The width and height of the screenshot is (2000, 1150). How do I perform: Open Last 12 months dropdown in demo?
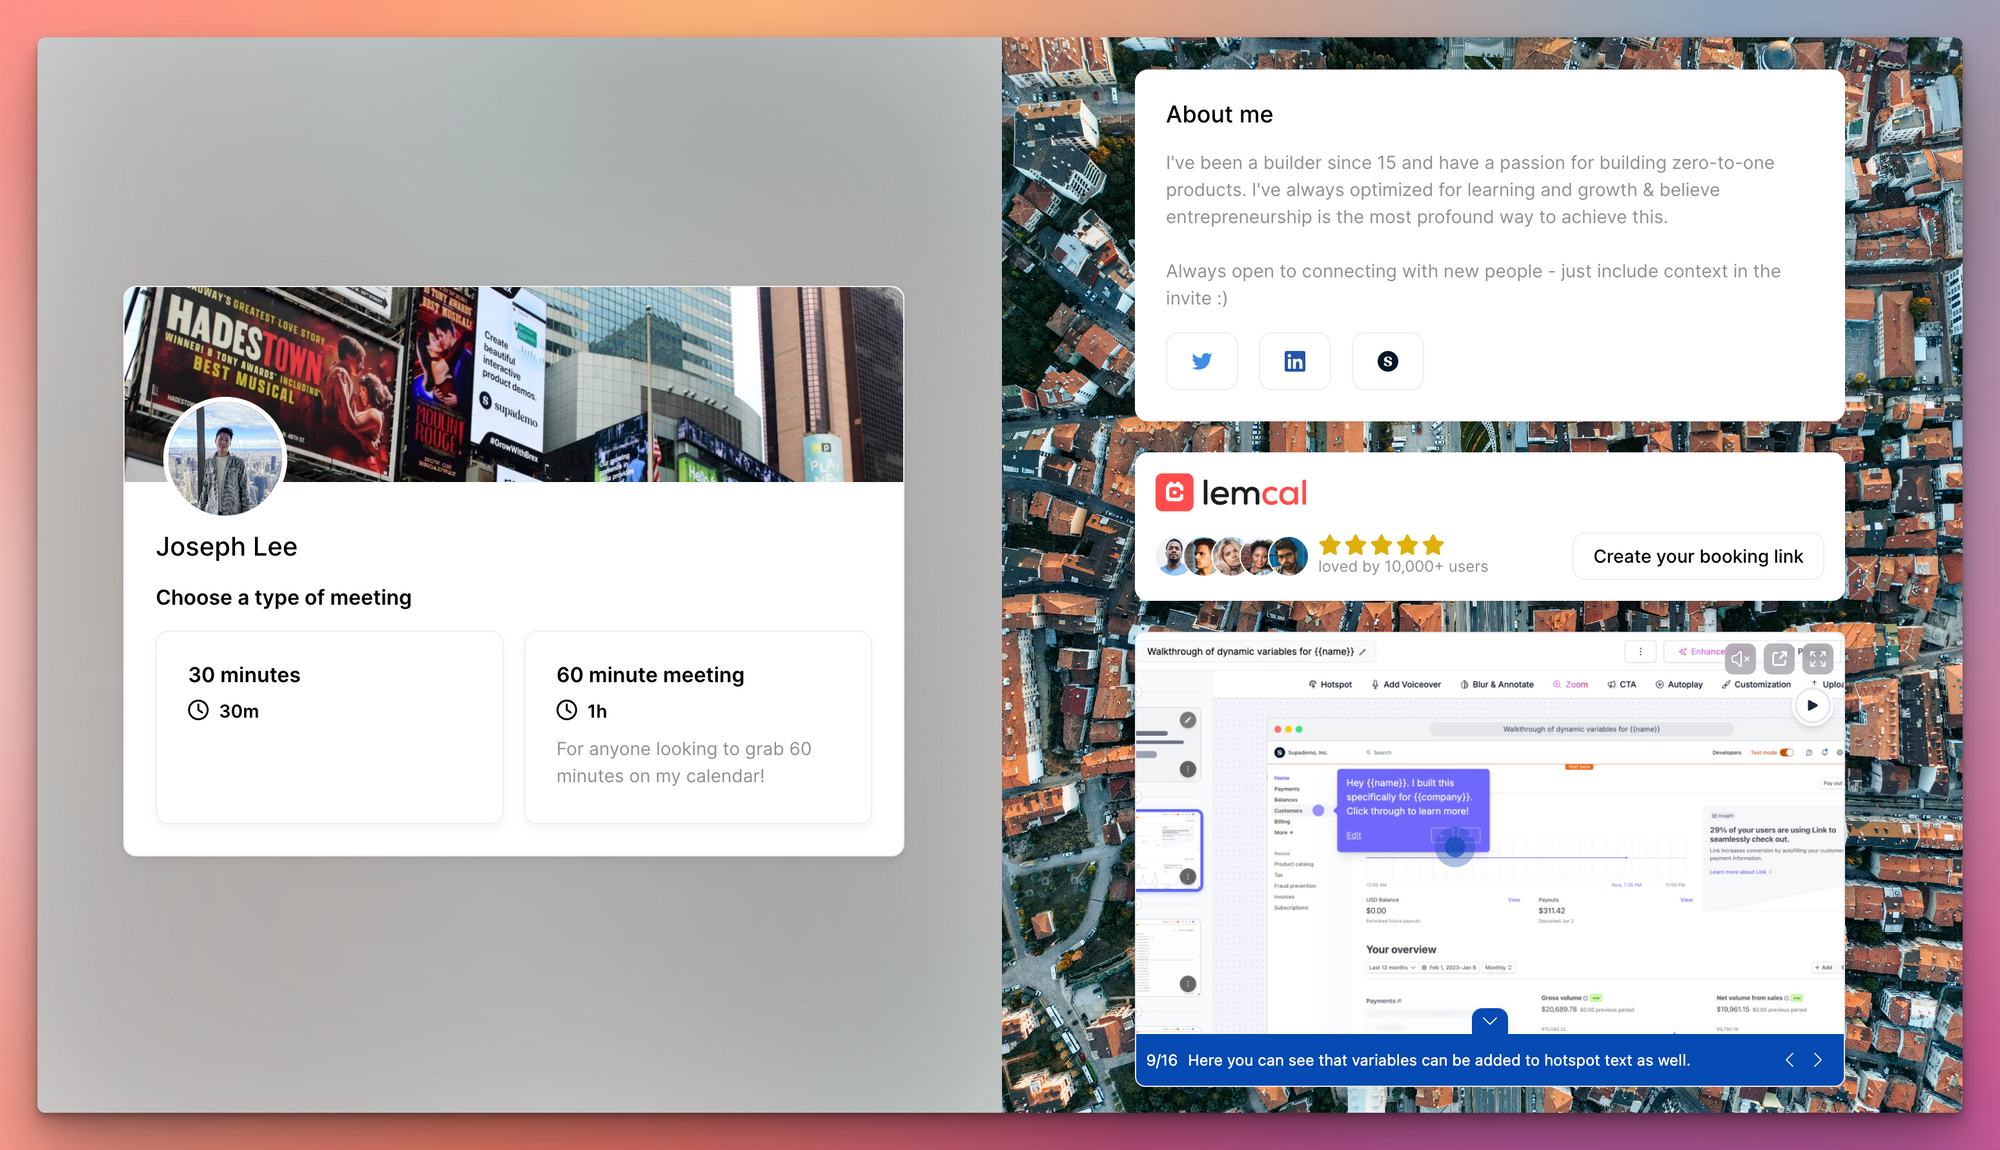click(x=1391, y=968)
